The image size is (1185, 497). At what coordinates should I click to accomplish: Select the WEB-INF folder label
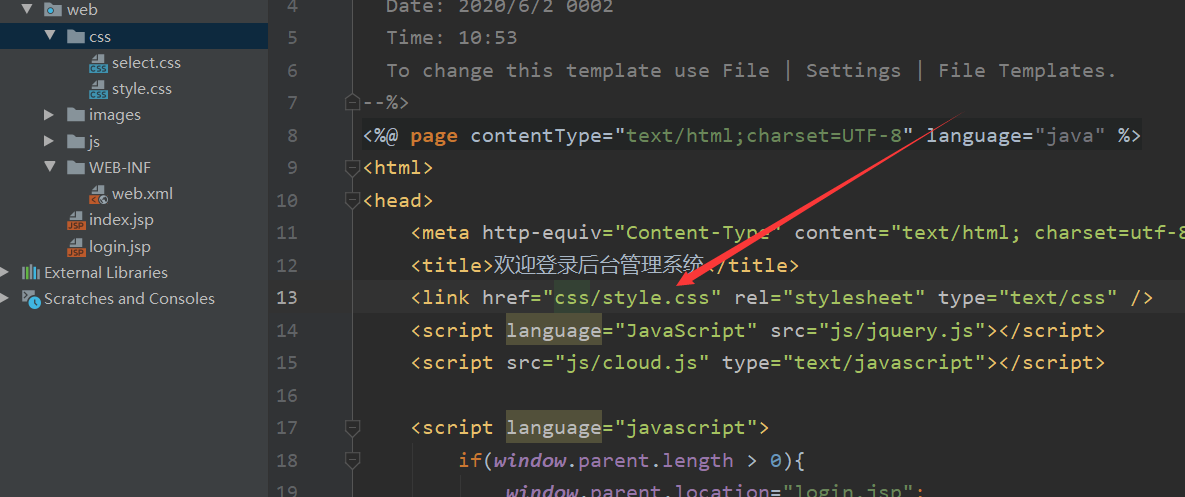(x=120, y=167)
